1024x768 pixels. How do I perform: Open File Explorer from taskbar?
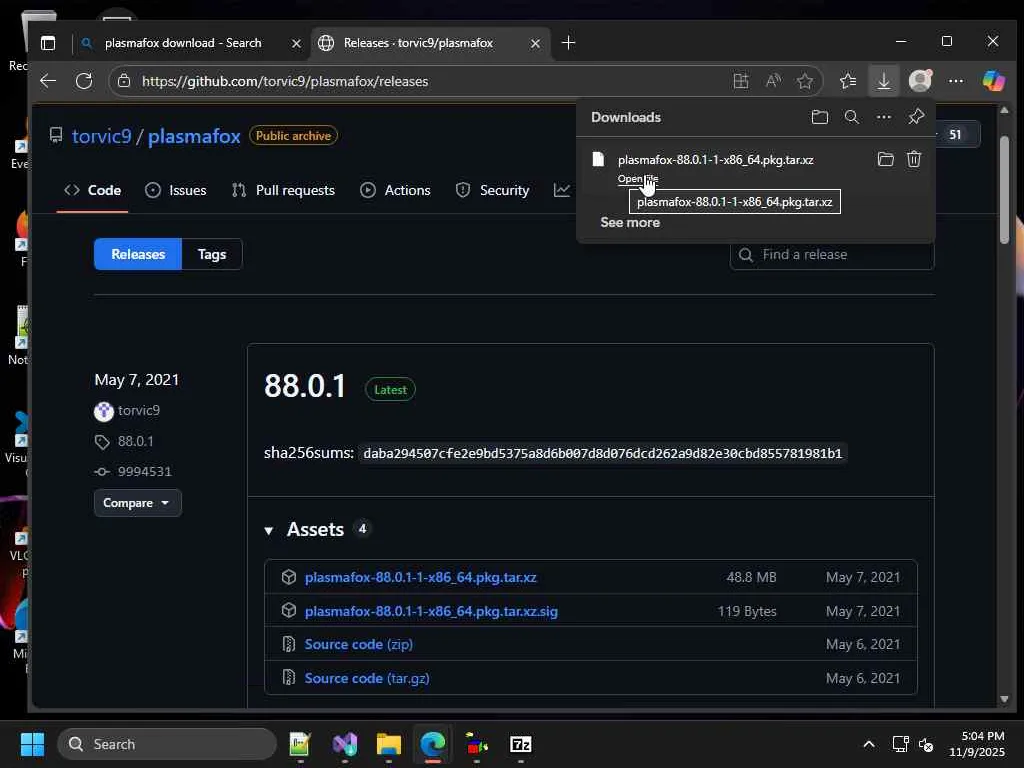[x=389, y=744]
